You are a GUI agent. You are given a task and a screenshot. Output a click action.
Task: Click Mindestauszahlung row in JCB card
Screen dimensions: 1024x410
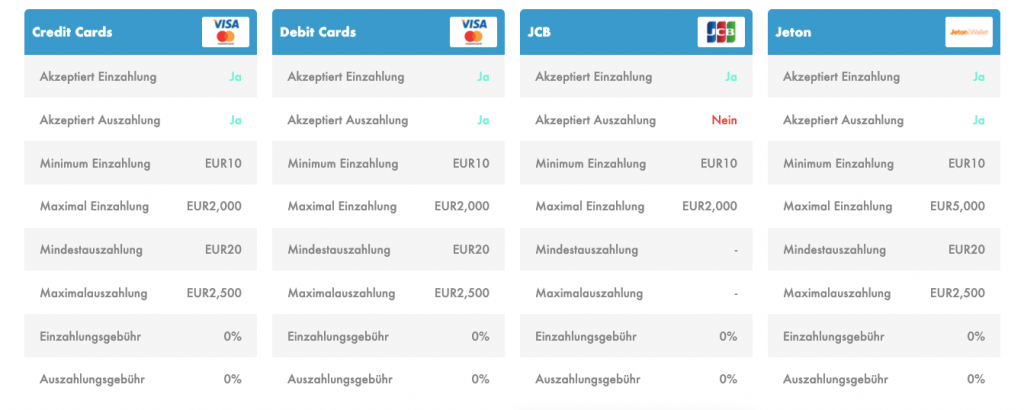point(636,249)
